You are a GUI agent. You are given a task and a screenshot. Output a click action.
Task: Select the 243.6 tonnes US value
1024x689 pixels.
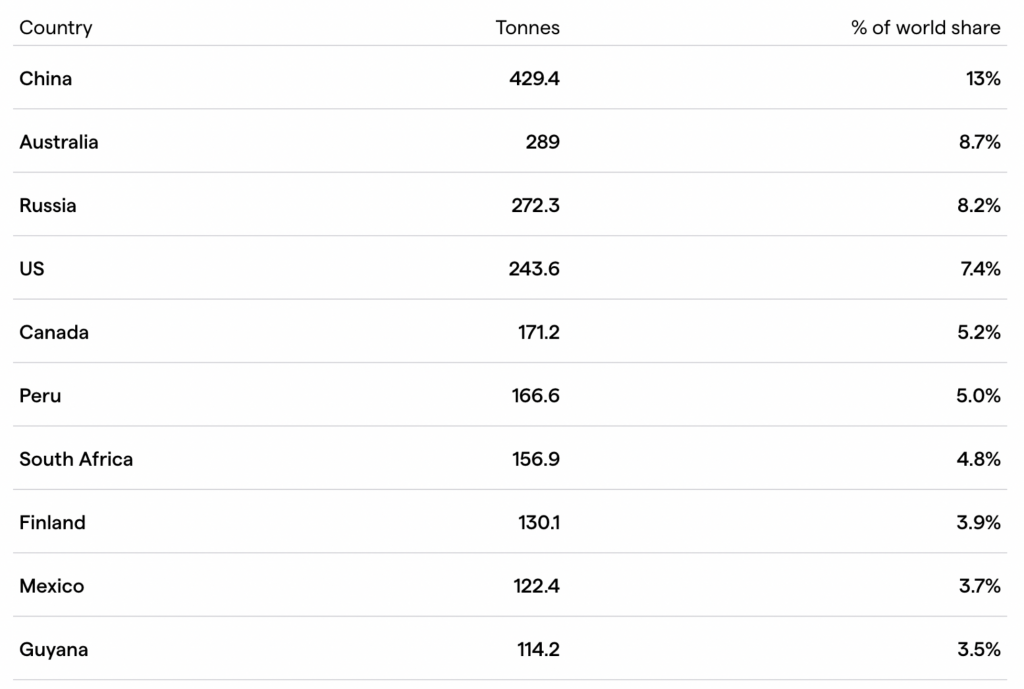click(x=534, y=268)
